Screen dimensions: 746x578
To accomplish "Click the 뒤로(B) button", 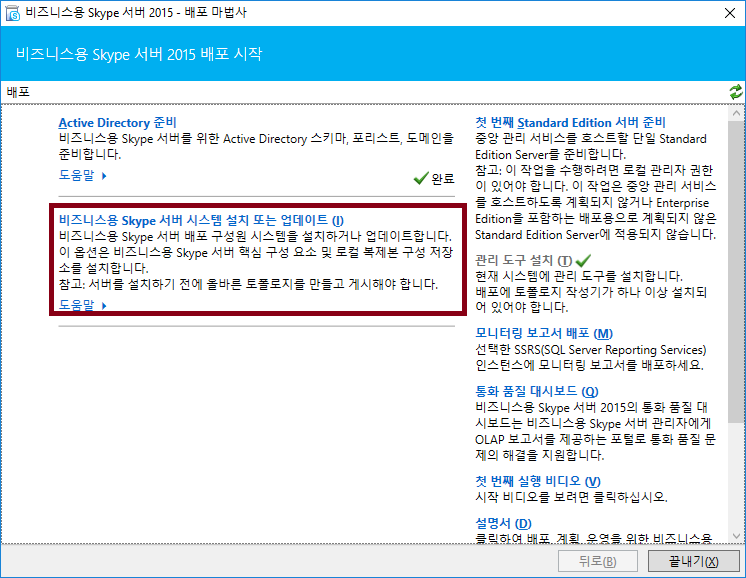I will pos(598,561).
